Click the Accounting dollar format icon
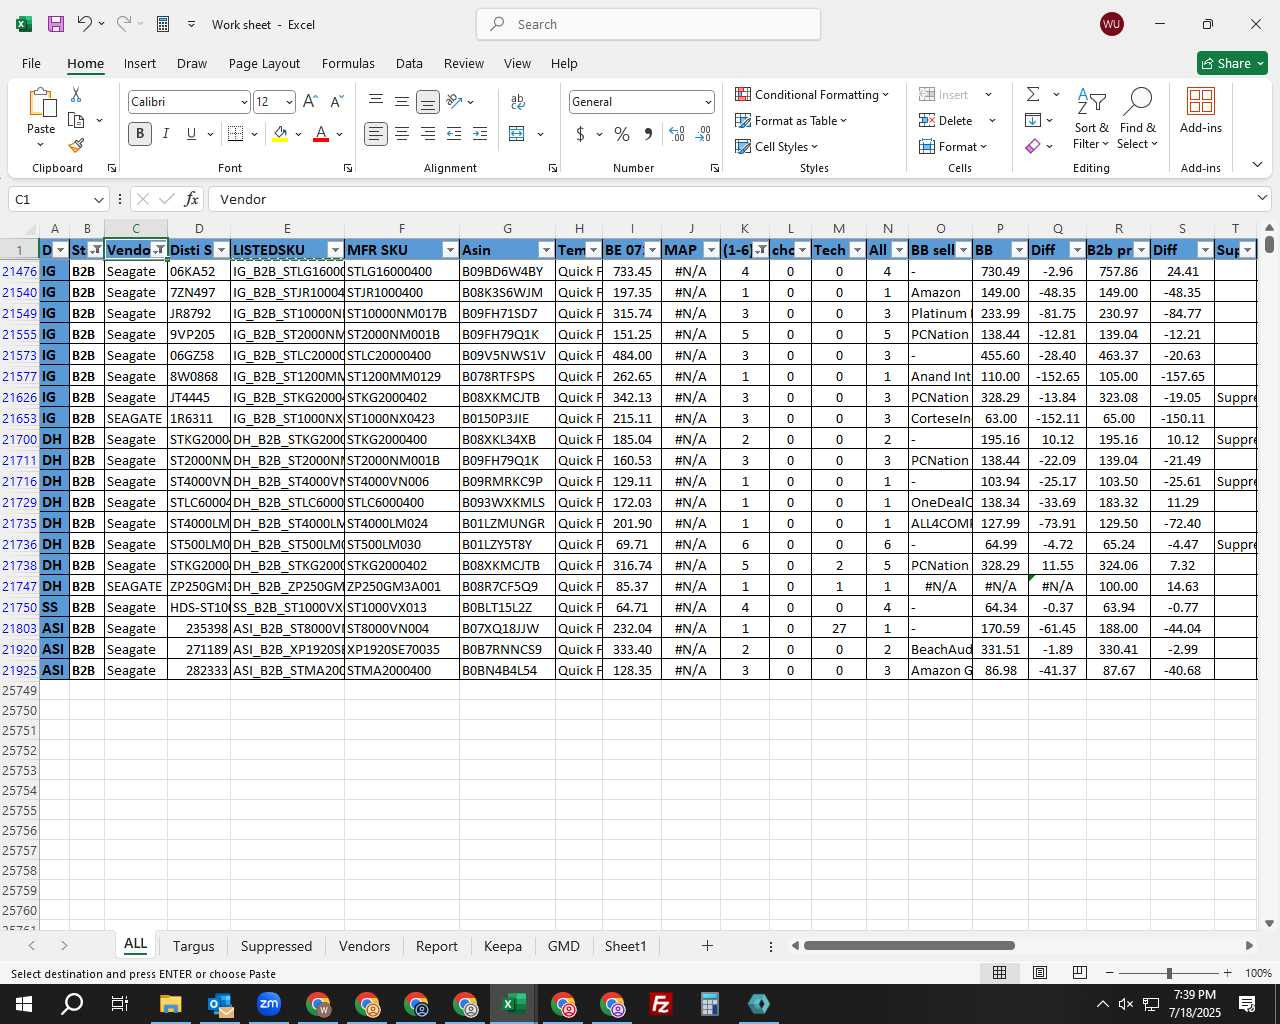The height and width of the screenshot is (1024, 1280). [580, 134]
